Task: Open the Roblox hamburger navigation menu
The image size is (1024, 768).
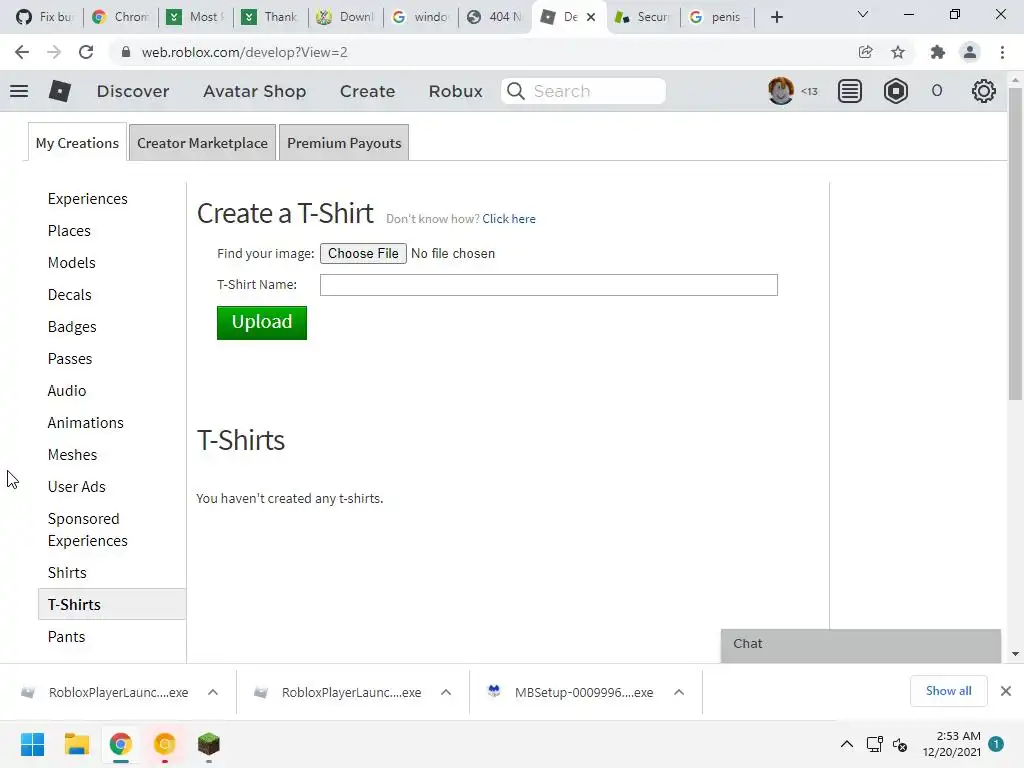Action: (x=19, y=91)
